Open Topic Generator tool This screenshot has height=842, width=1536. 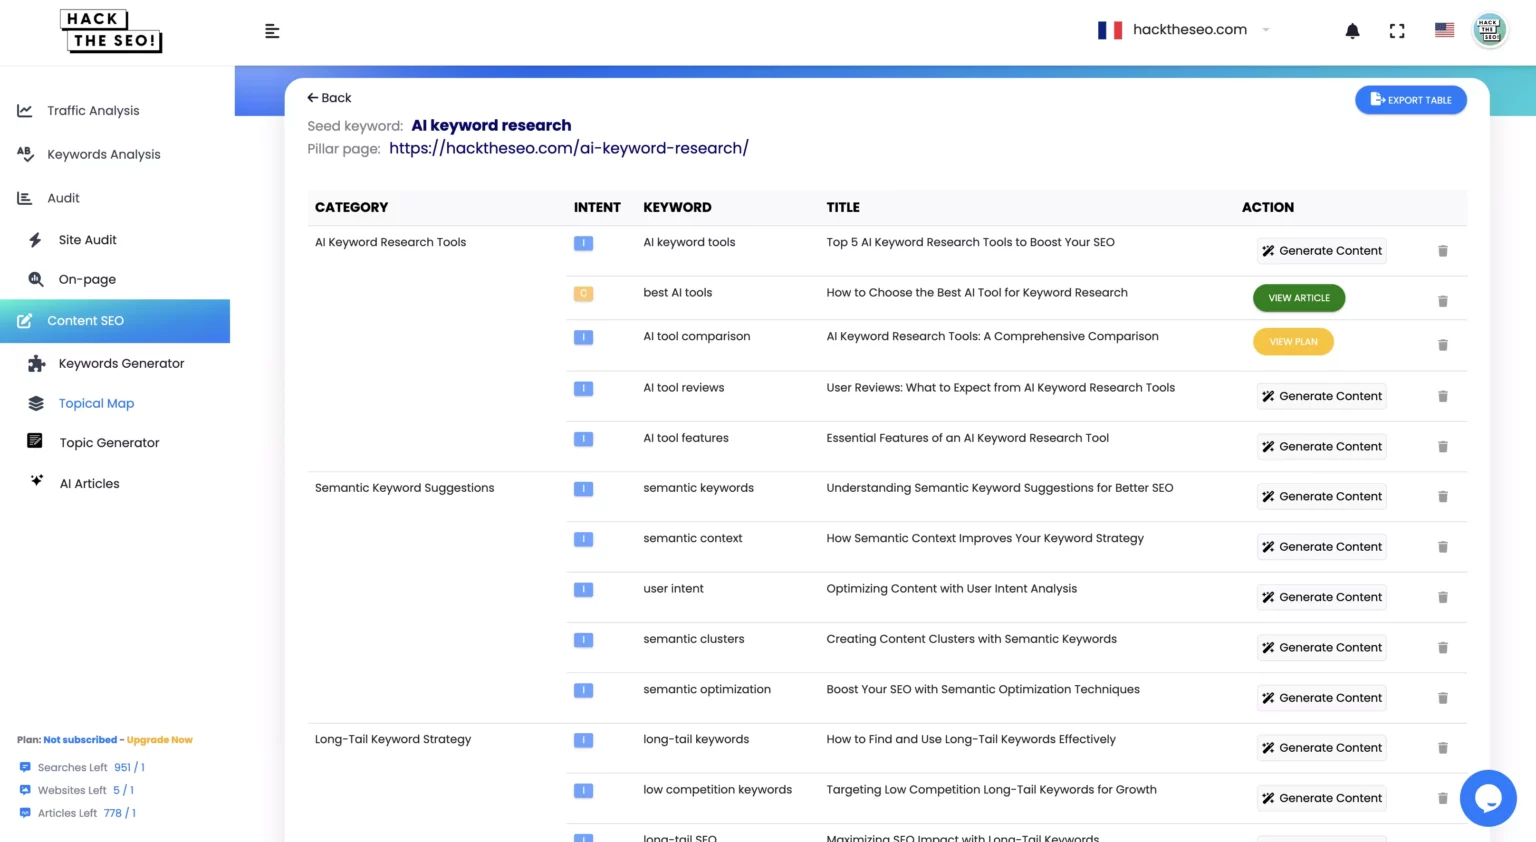(x=109, y=443)
